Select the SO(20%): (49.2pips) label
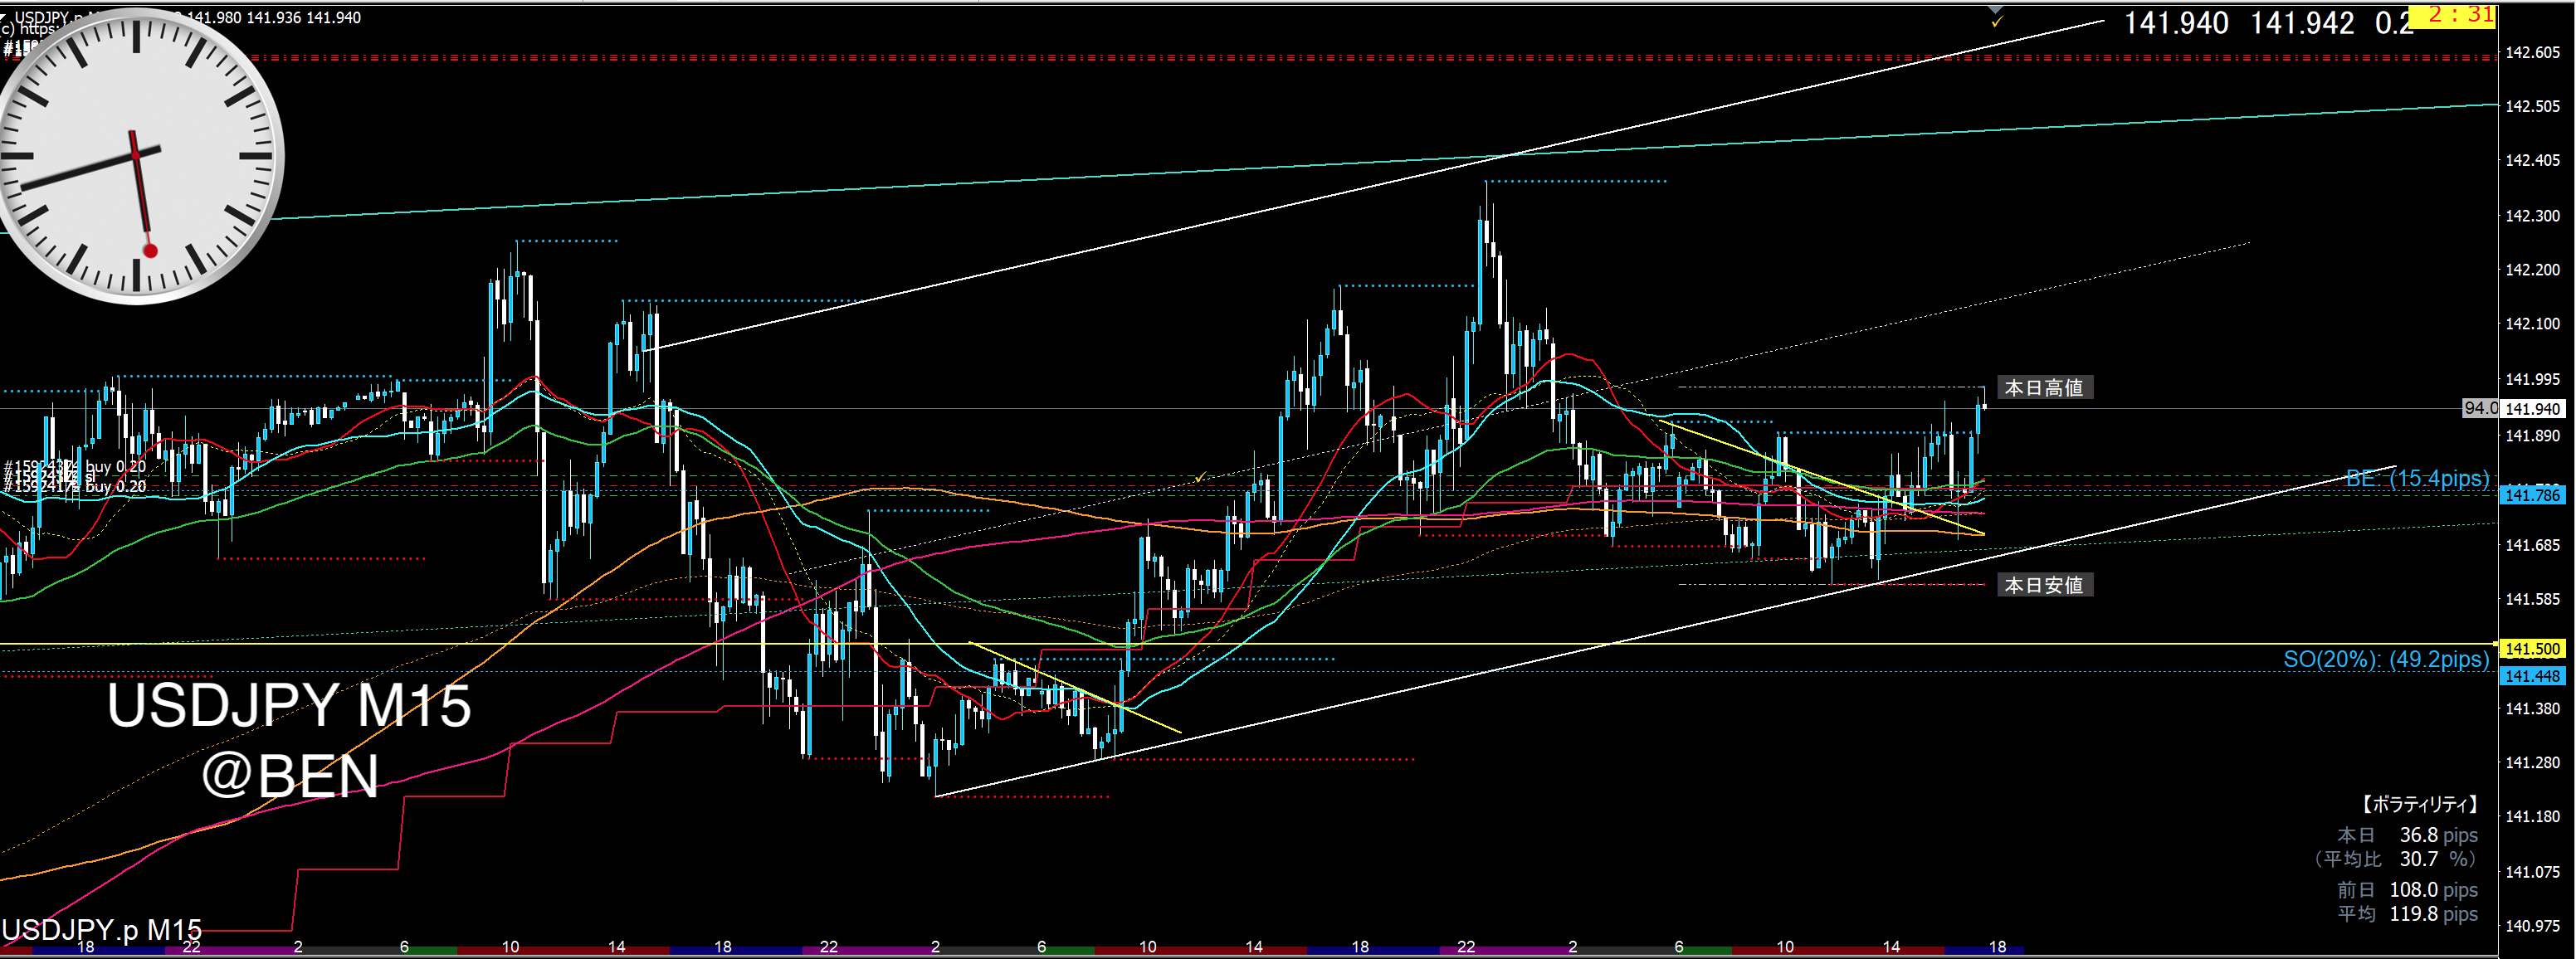 pyautogui.click(x=2385, y=659)
